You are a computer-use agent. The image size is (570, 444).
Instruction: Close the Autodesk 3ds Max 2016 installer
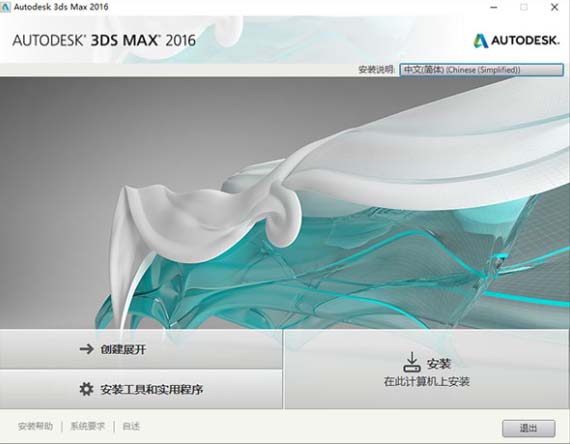[554, 7]
